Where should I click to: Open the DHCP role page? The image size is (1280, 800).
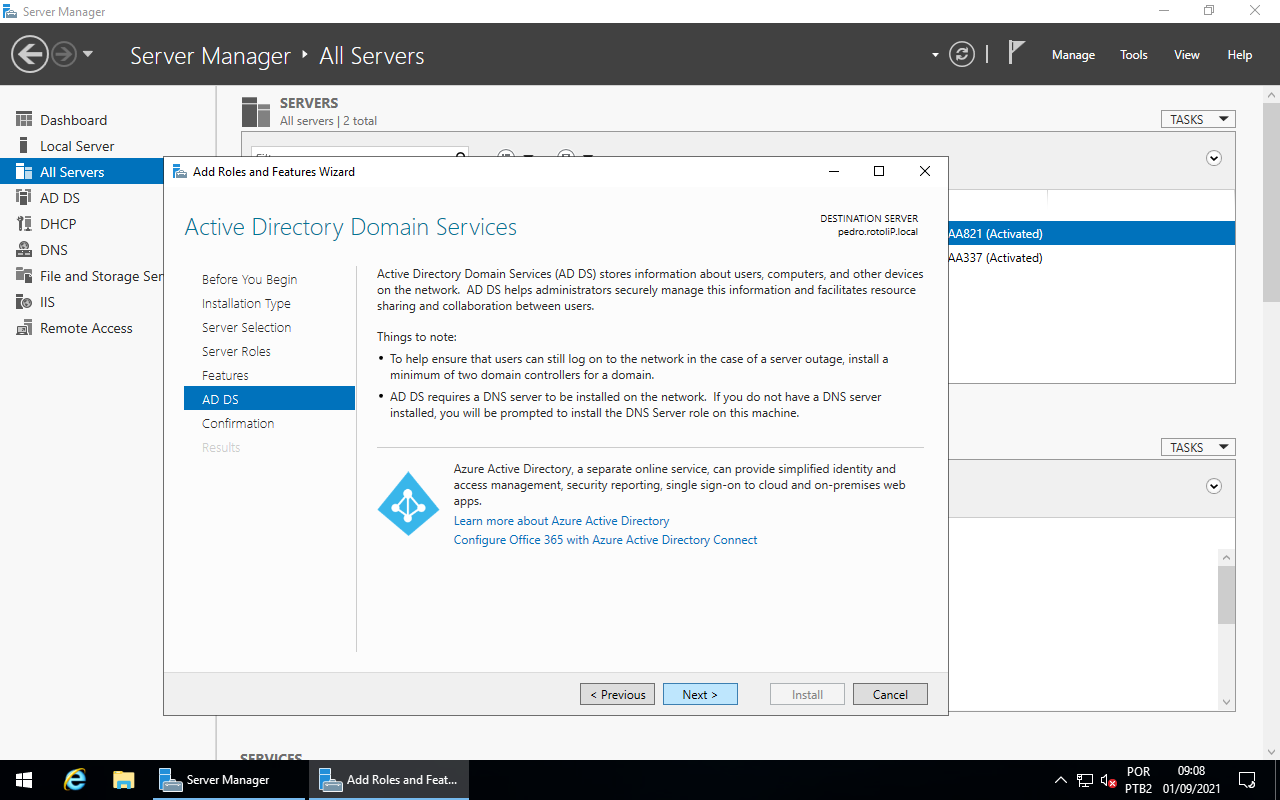58,224
